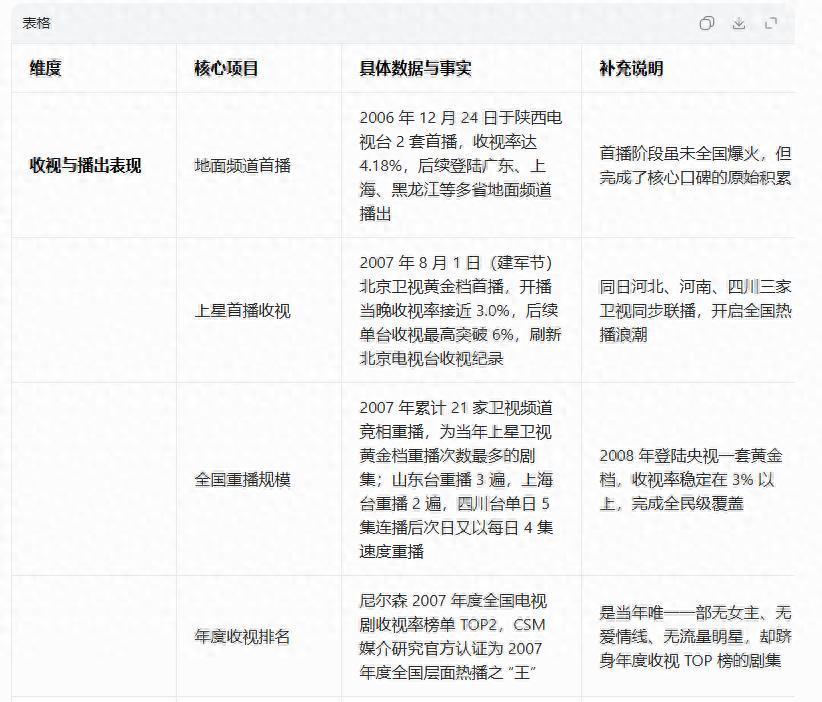
Task: Click the note about 河北、河南、四川卫视联播
Action: pos(695,311)
